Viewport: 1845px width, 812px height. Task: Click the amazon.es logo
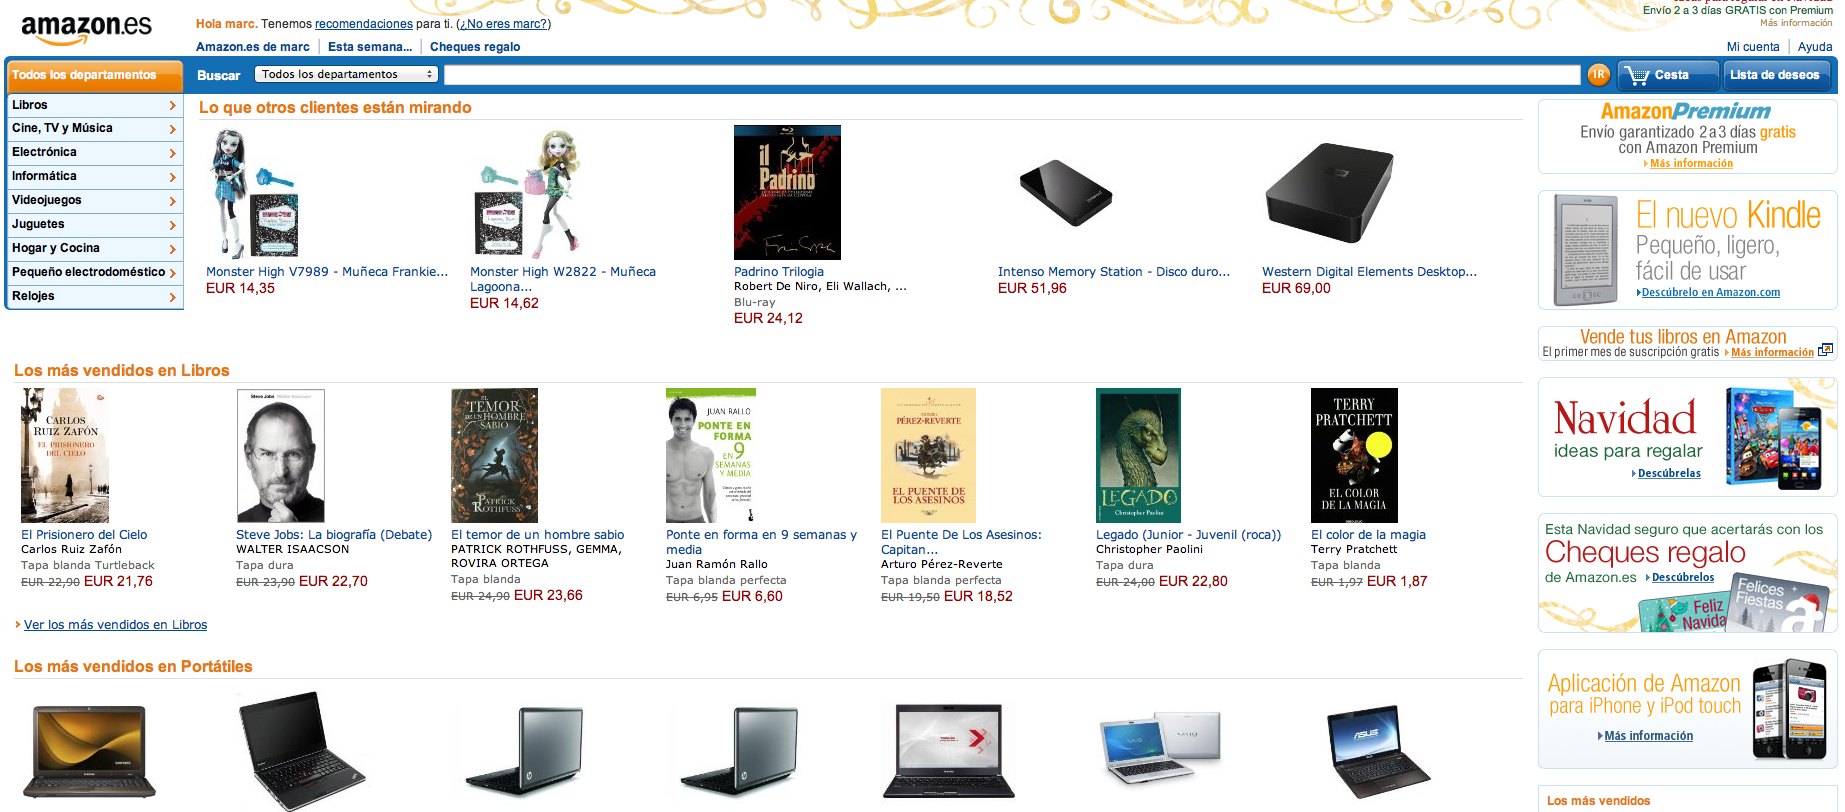pyautogui.click(x=86, y=30)
